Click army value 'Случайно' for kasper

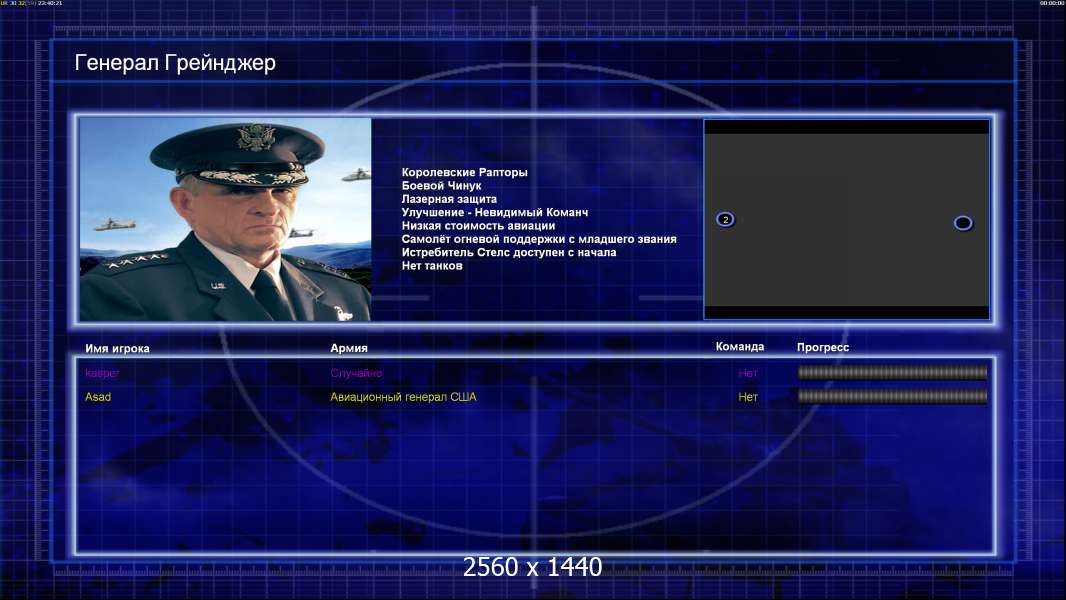[x=356, y=373]
